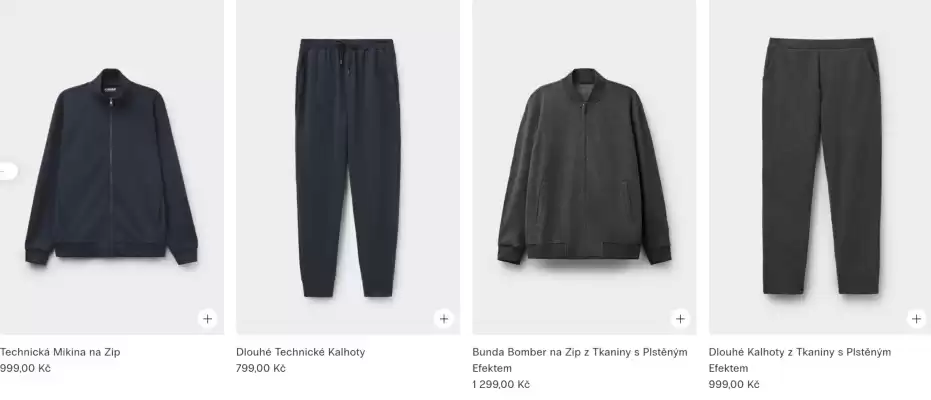Click the 999,00 Kč price under Technická Mikina
Image resolution: width=931 pixels, height=400 pixels.
point(25,368)
